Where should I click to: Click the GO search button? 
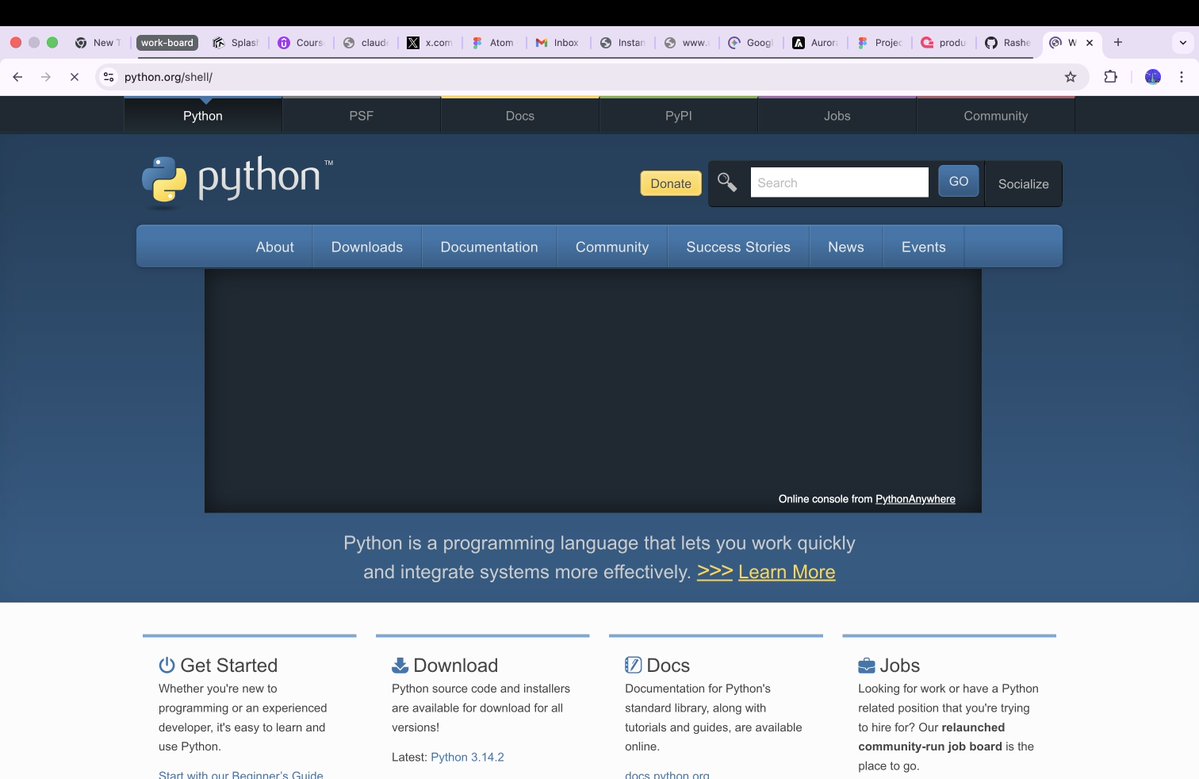click(958, 181)
